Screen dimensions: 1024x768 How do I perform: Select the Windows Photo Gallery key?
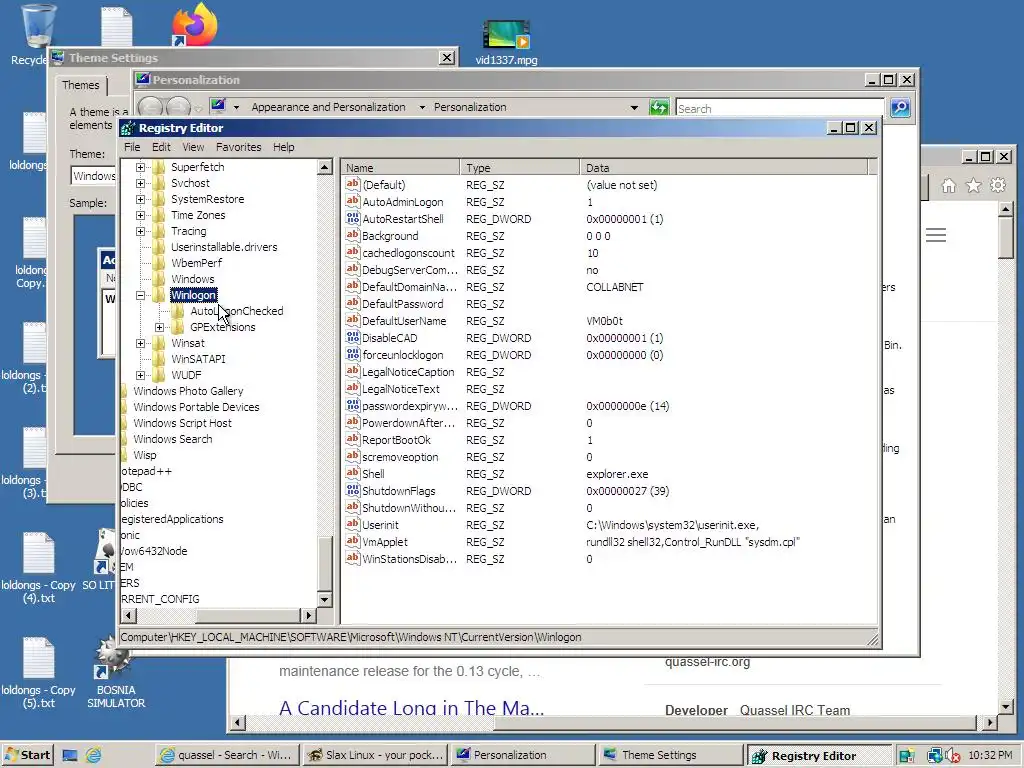pos(188,391)
